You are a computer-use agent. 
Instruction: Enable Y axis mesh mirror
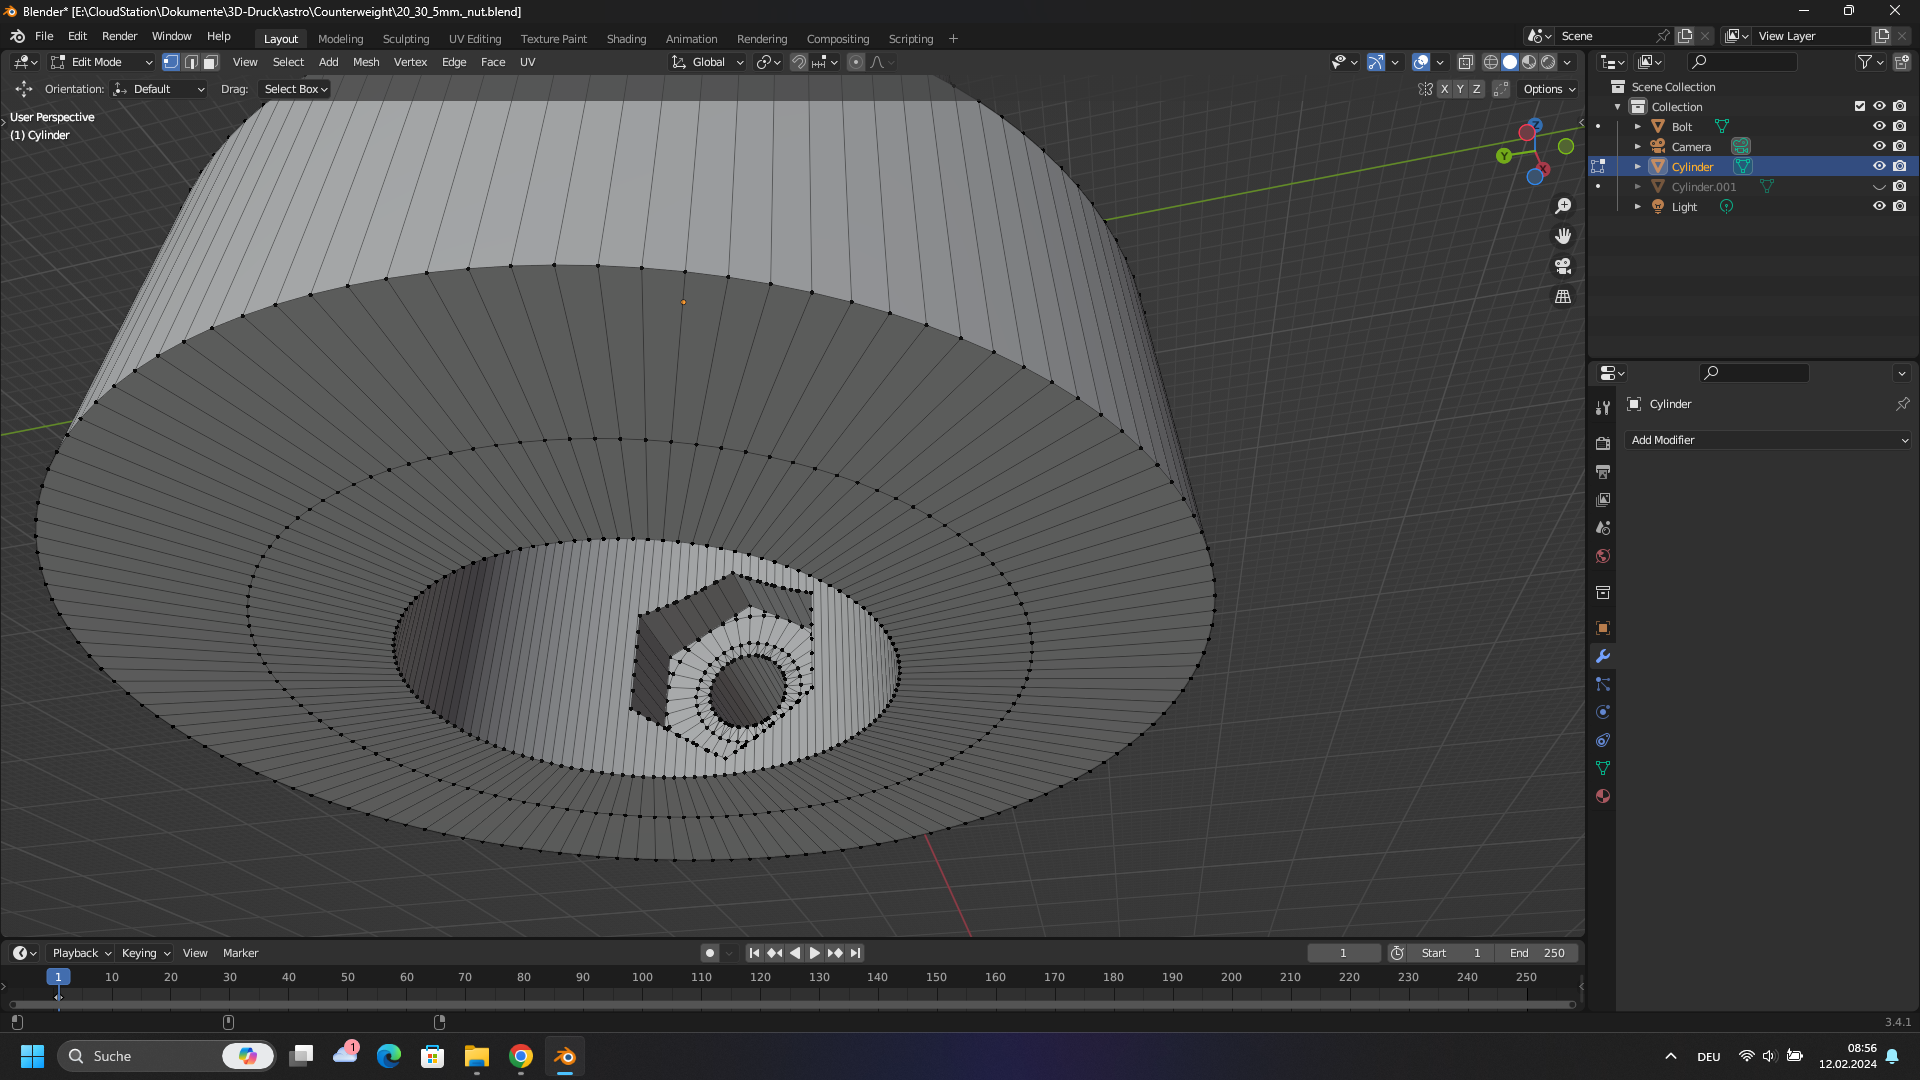point(1460,89)
